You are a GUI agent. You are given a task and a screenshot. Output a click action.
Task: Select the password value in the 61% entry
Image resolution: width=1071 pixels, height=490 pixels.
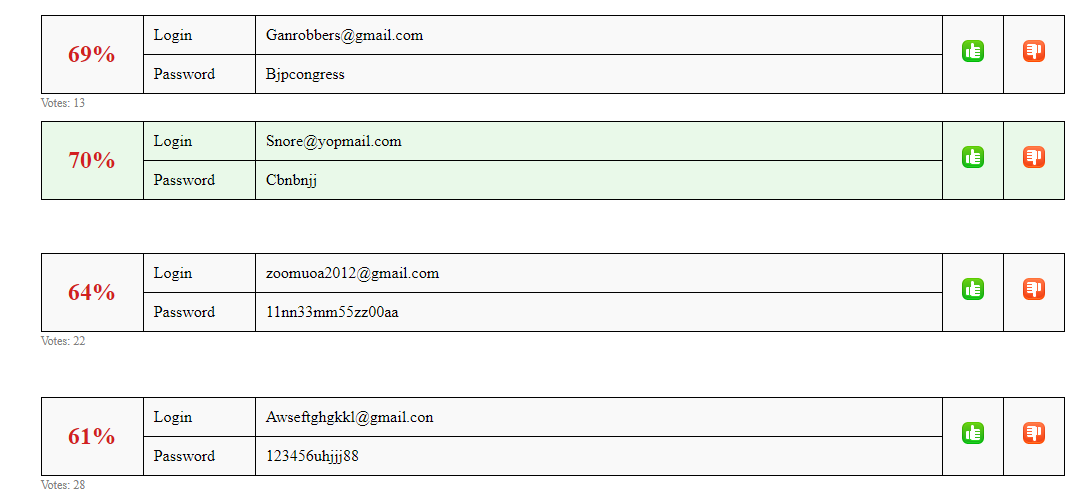(312, 456)
